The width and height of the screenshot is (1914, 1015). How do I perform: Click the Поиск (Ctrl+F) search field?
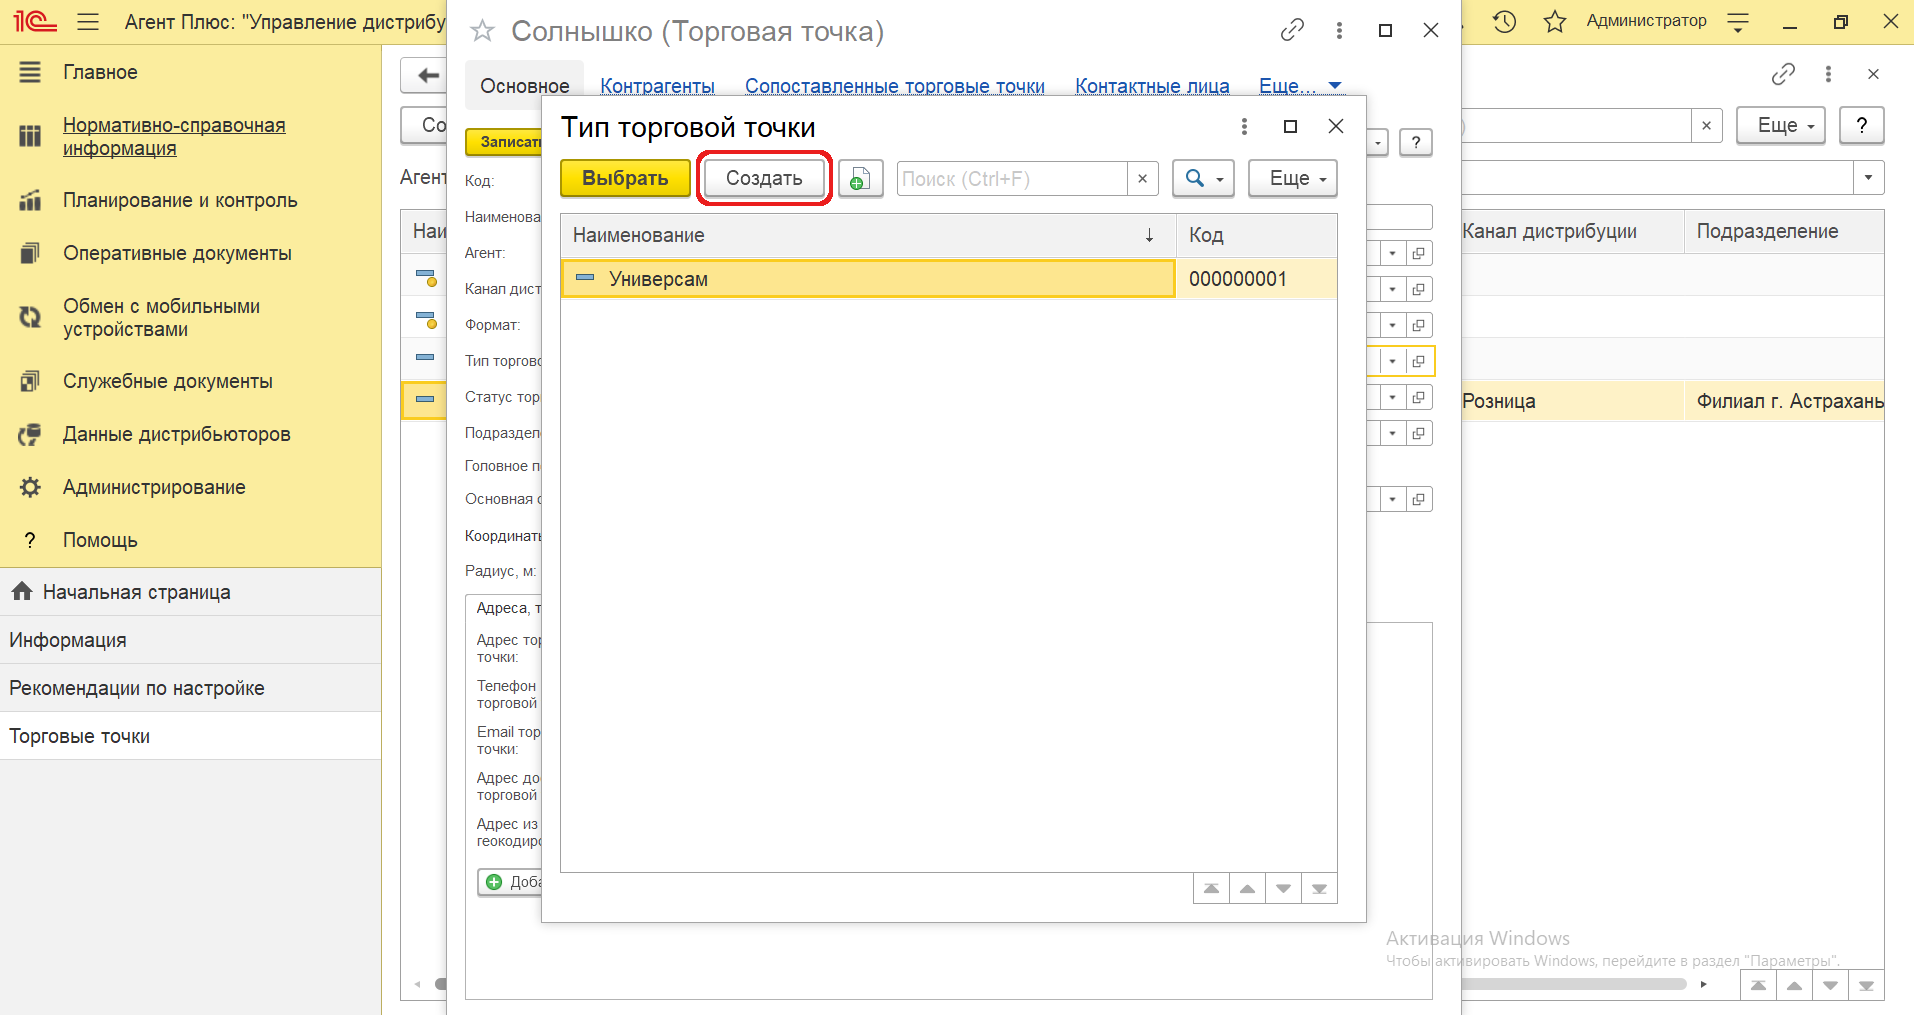pos(1010,179)
